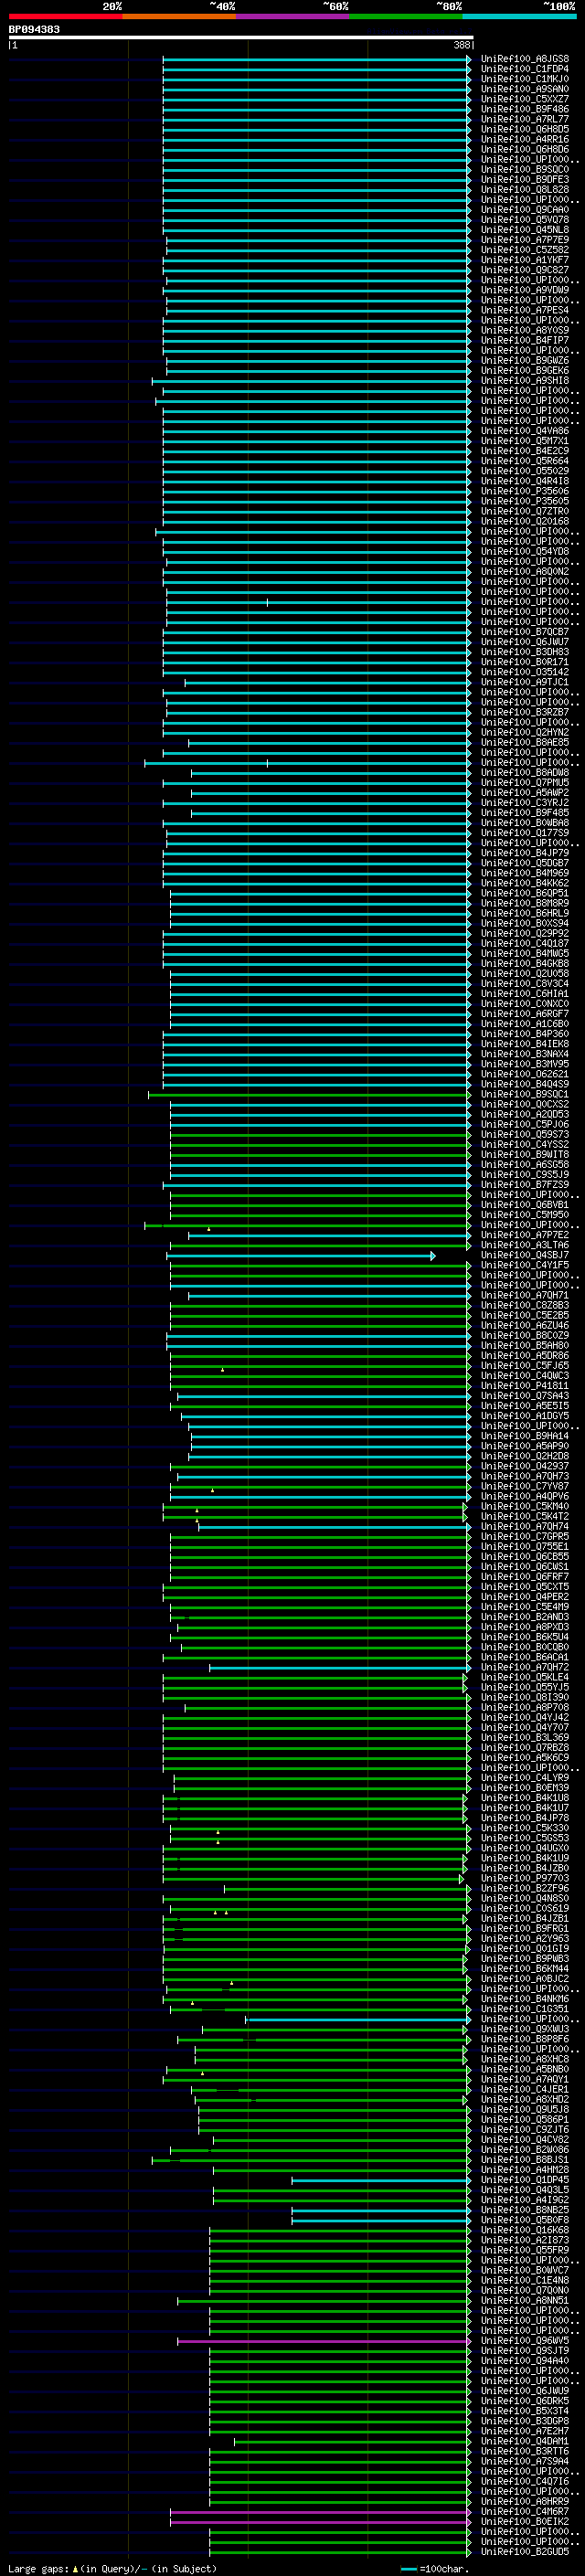
Task: Click the short cyan UniRef100_Q4SBJ7 alignment bar
Action: [x=301, y=1255]
